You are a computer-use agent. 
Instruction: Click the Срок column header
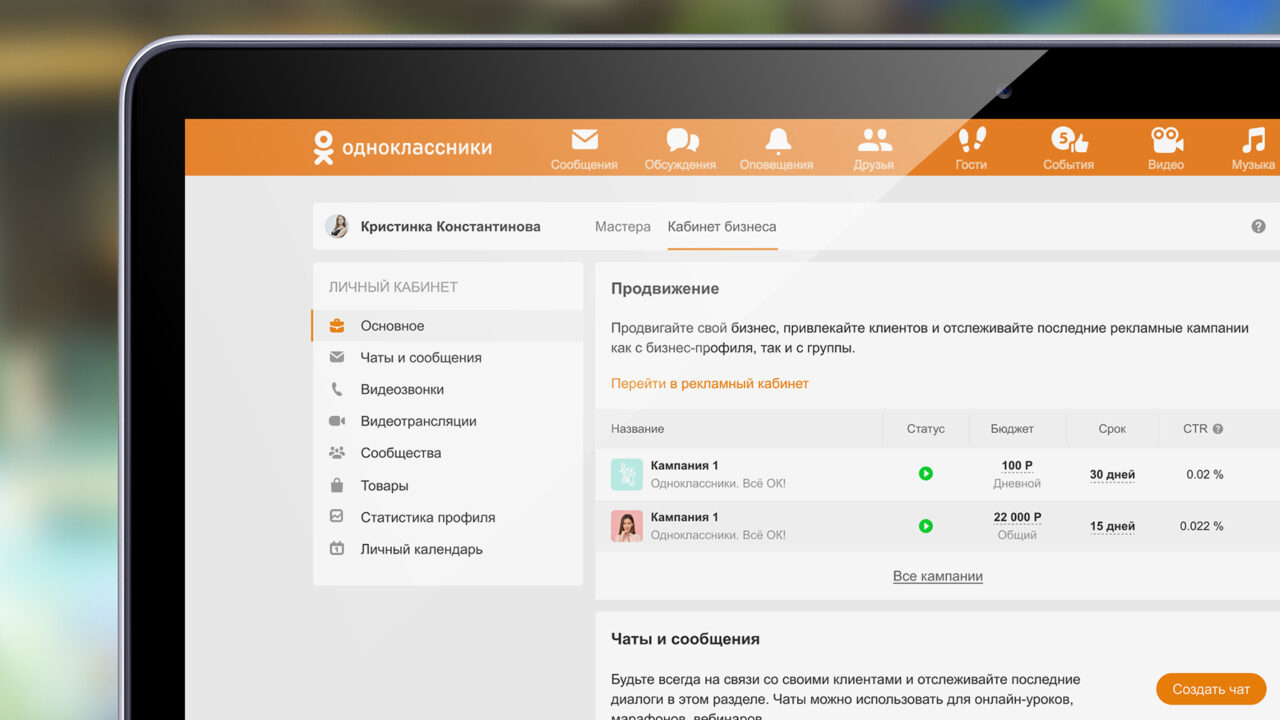[1112, 429]
